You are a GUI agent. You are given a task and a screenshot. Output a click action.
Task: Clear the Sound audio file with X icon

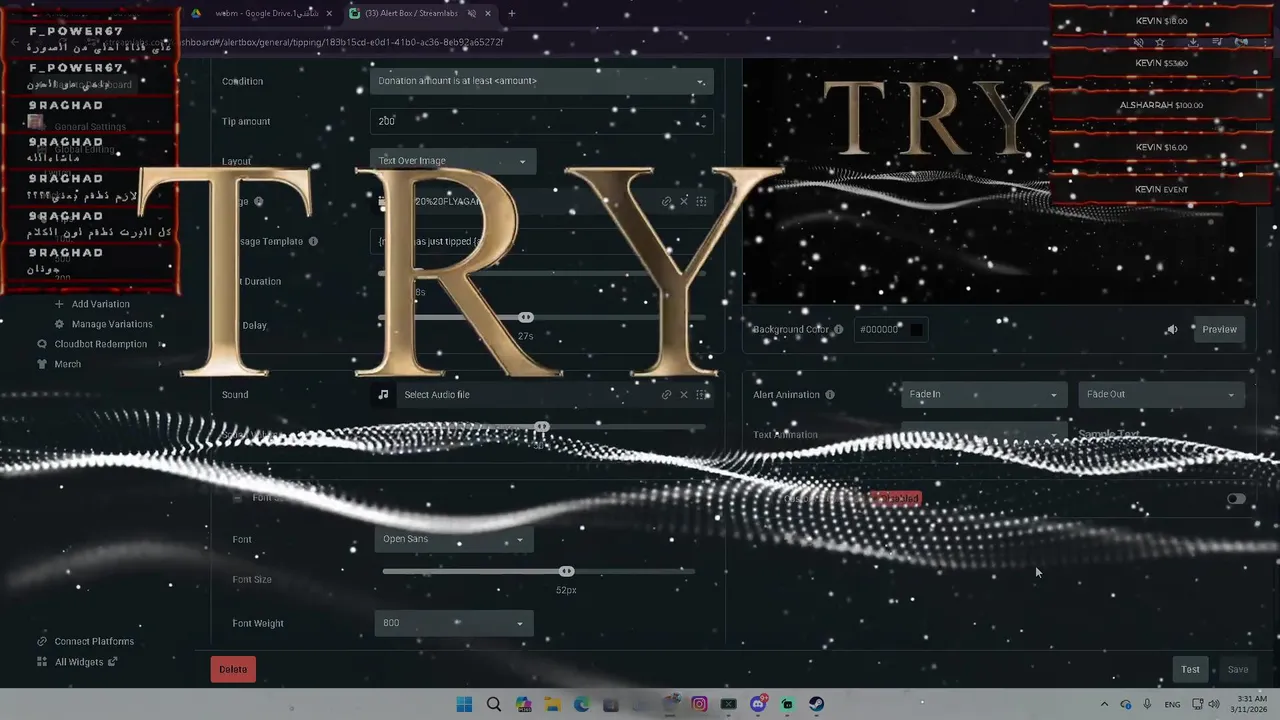684,395
